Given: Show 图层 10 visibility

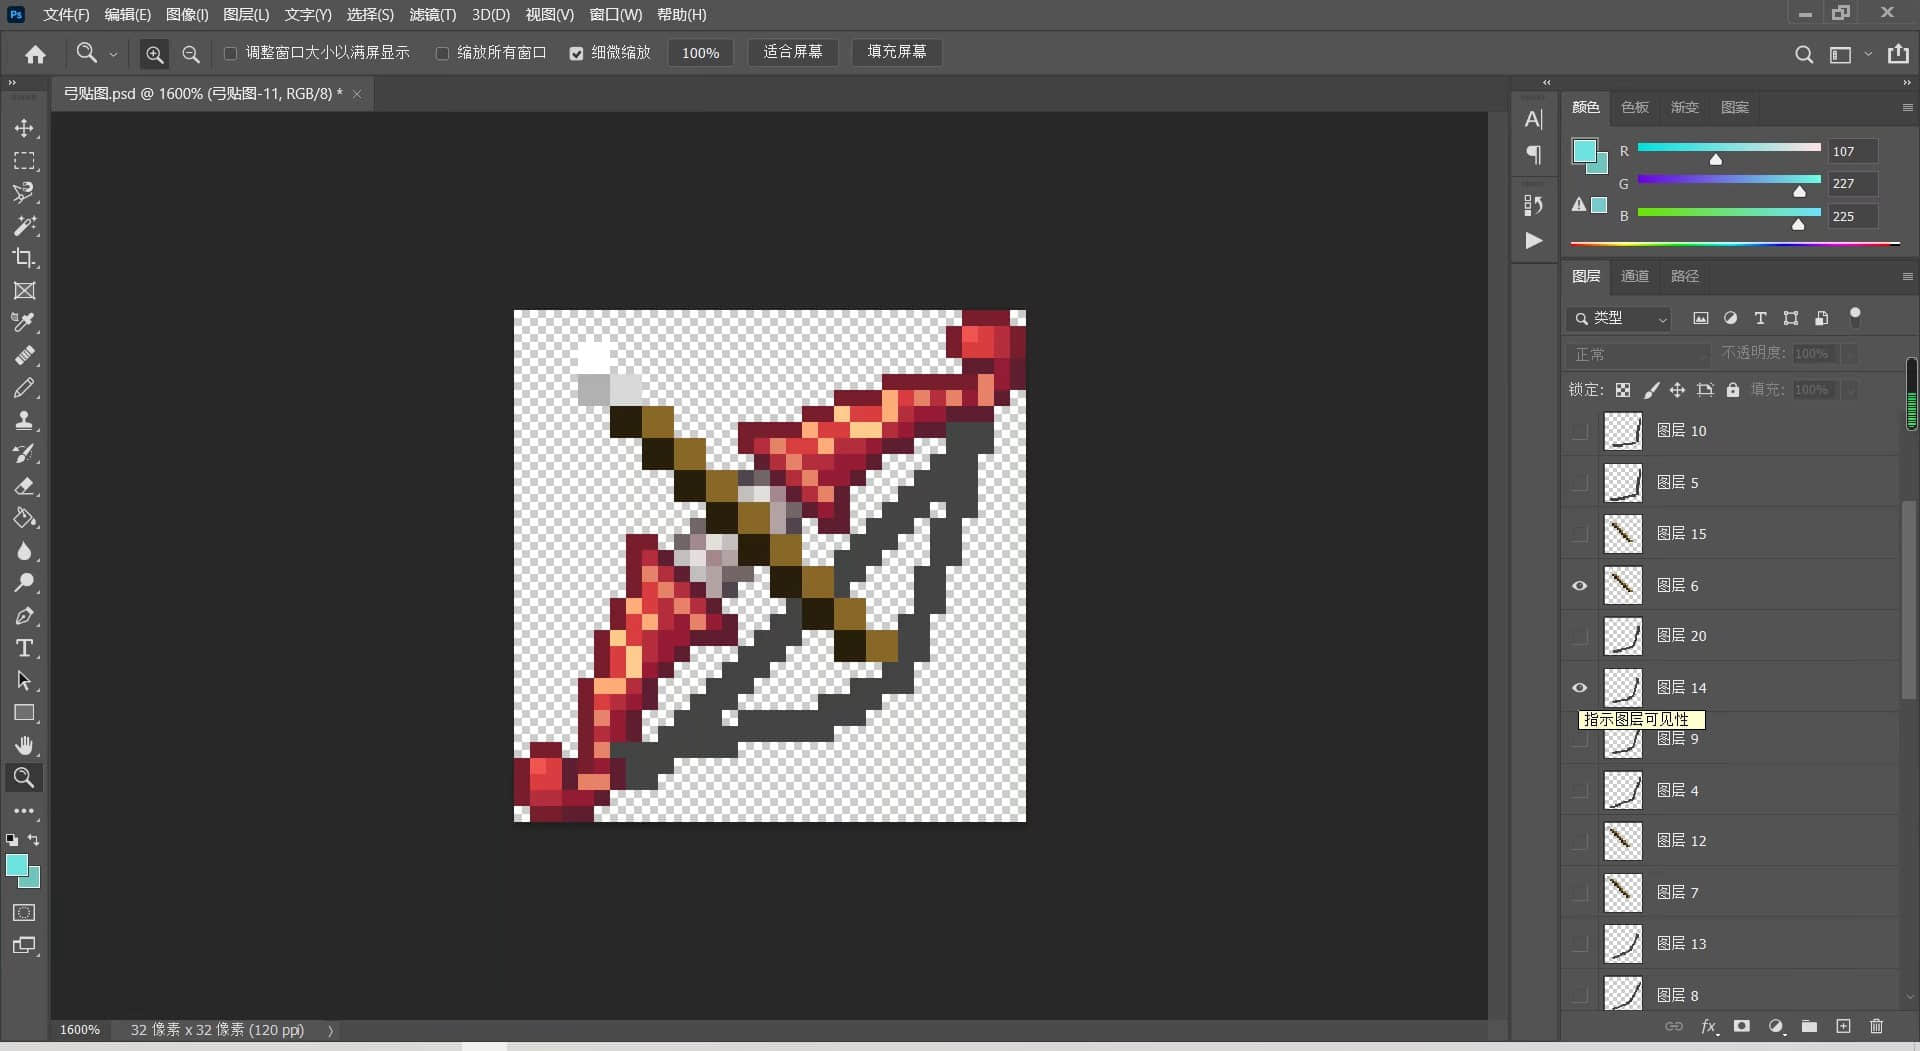Looking at the screenshot, I should pos(1580,431).
